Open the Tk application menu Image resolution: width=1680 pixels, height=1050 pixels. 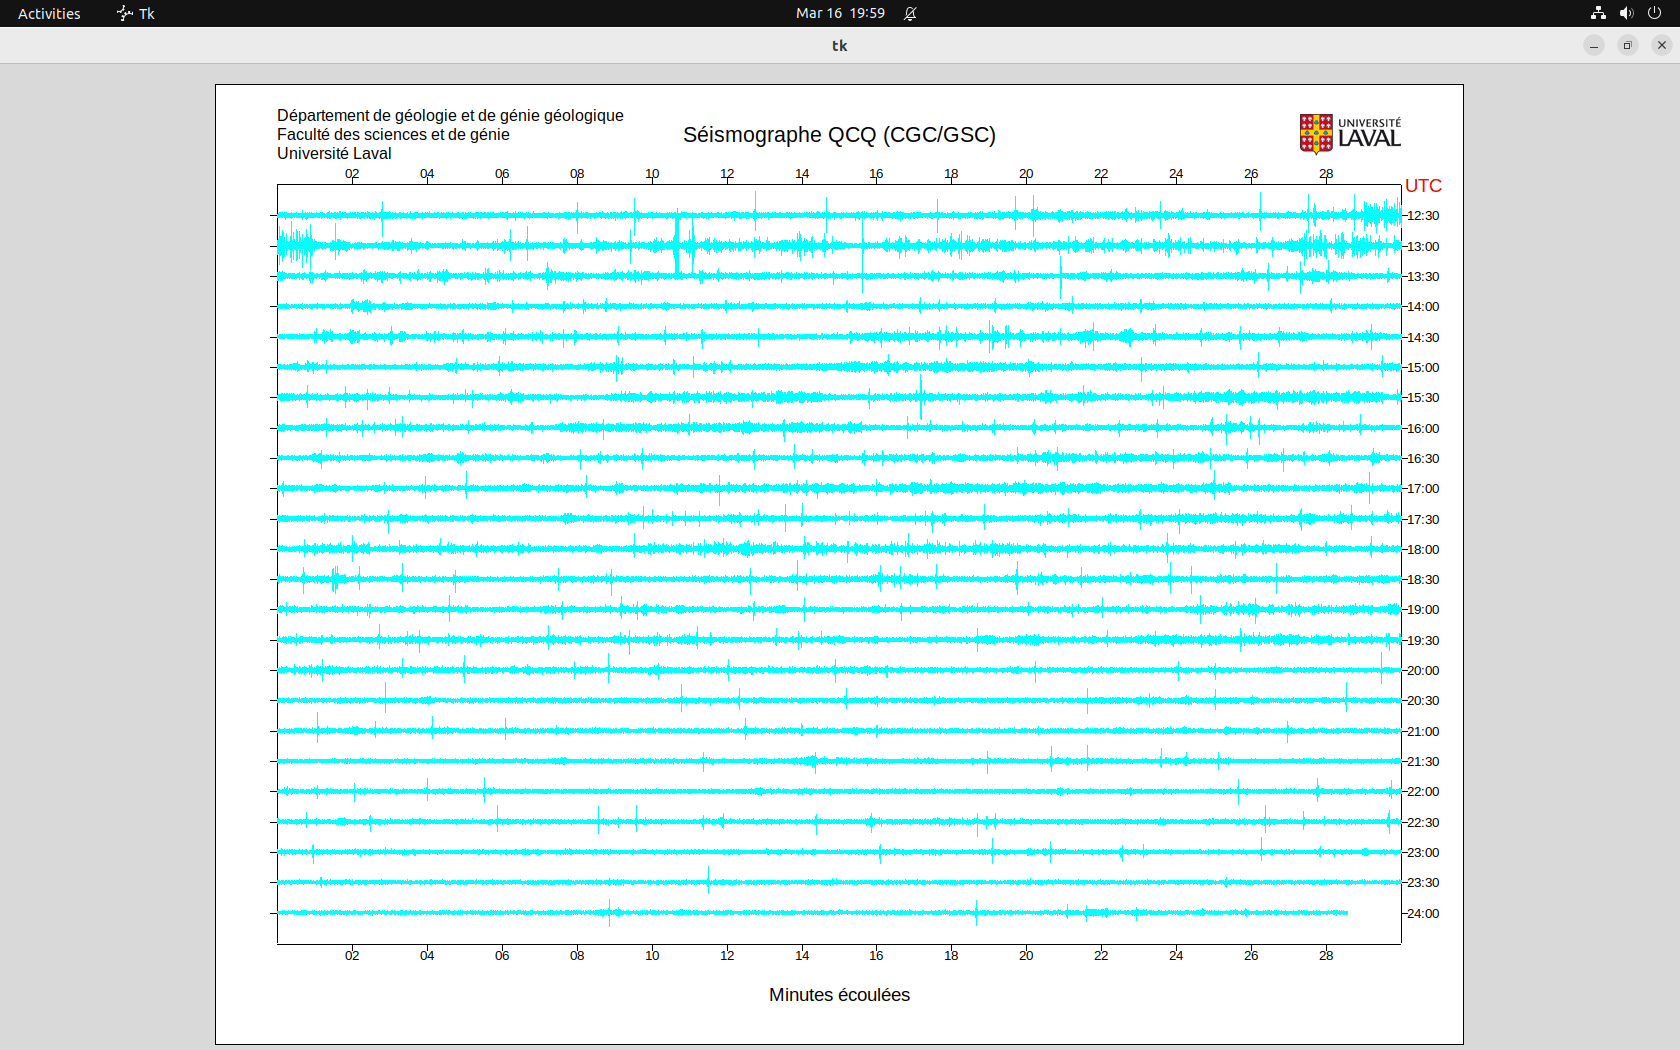pos(146,13)
